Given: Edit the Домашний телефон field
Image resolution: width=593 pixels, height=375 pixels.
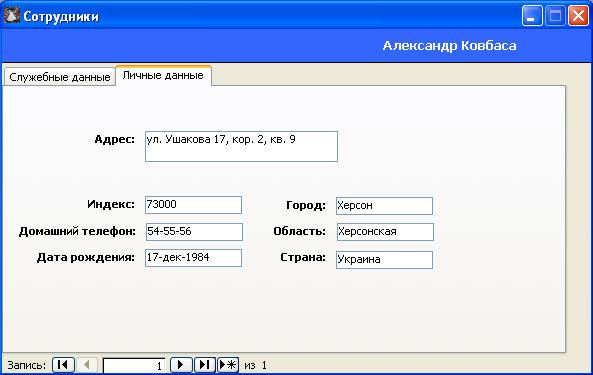Looking at the screenshot, I should click(194, 232).
